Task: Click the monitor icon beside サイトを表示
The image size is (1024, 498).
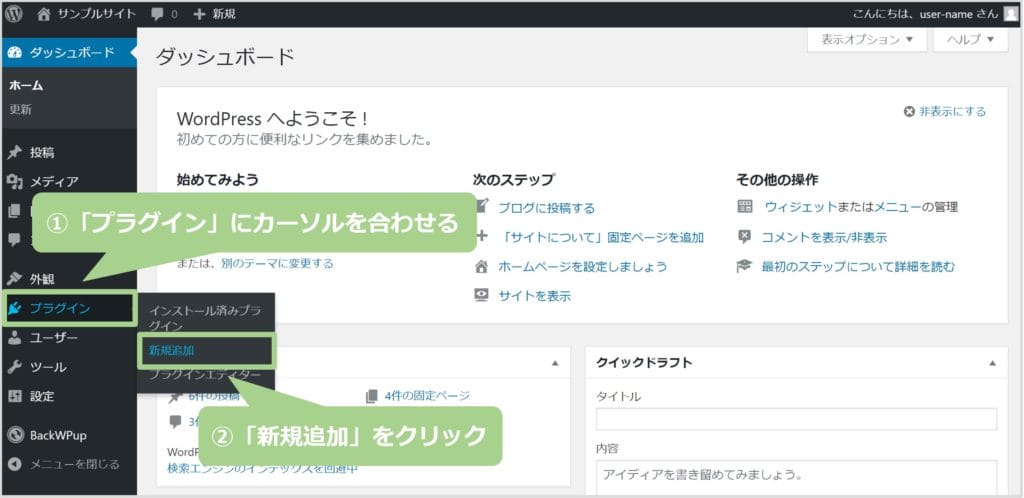Action: [x=481, y=295]
